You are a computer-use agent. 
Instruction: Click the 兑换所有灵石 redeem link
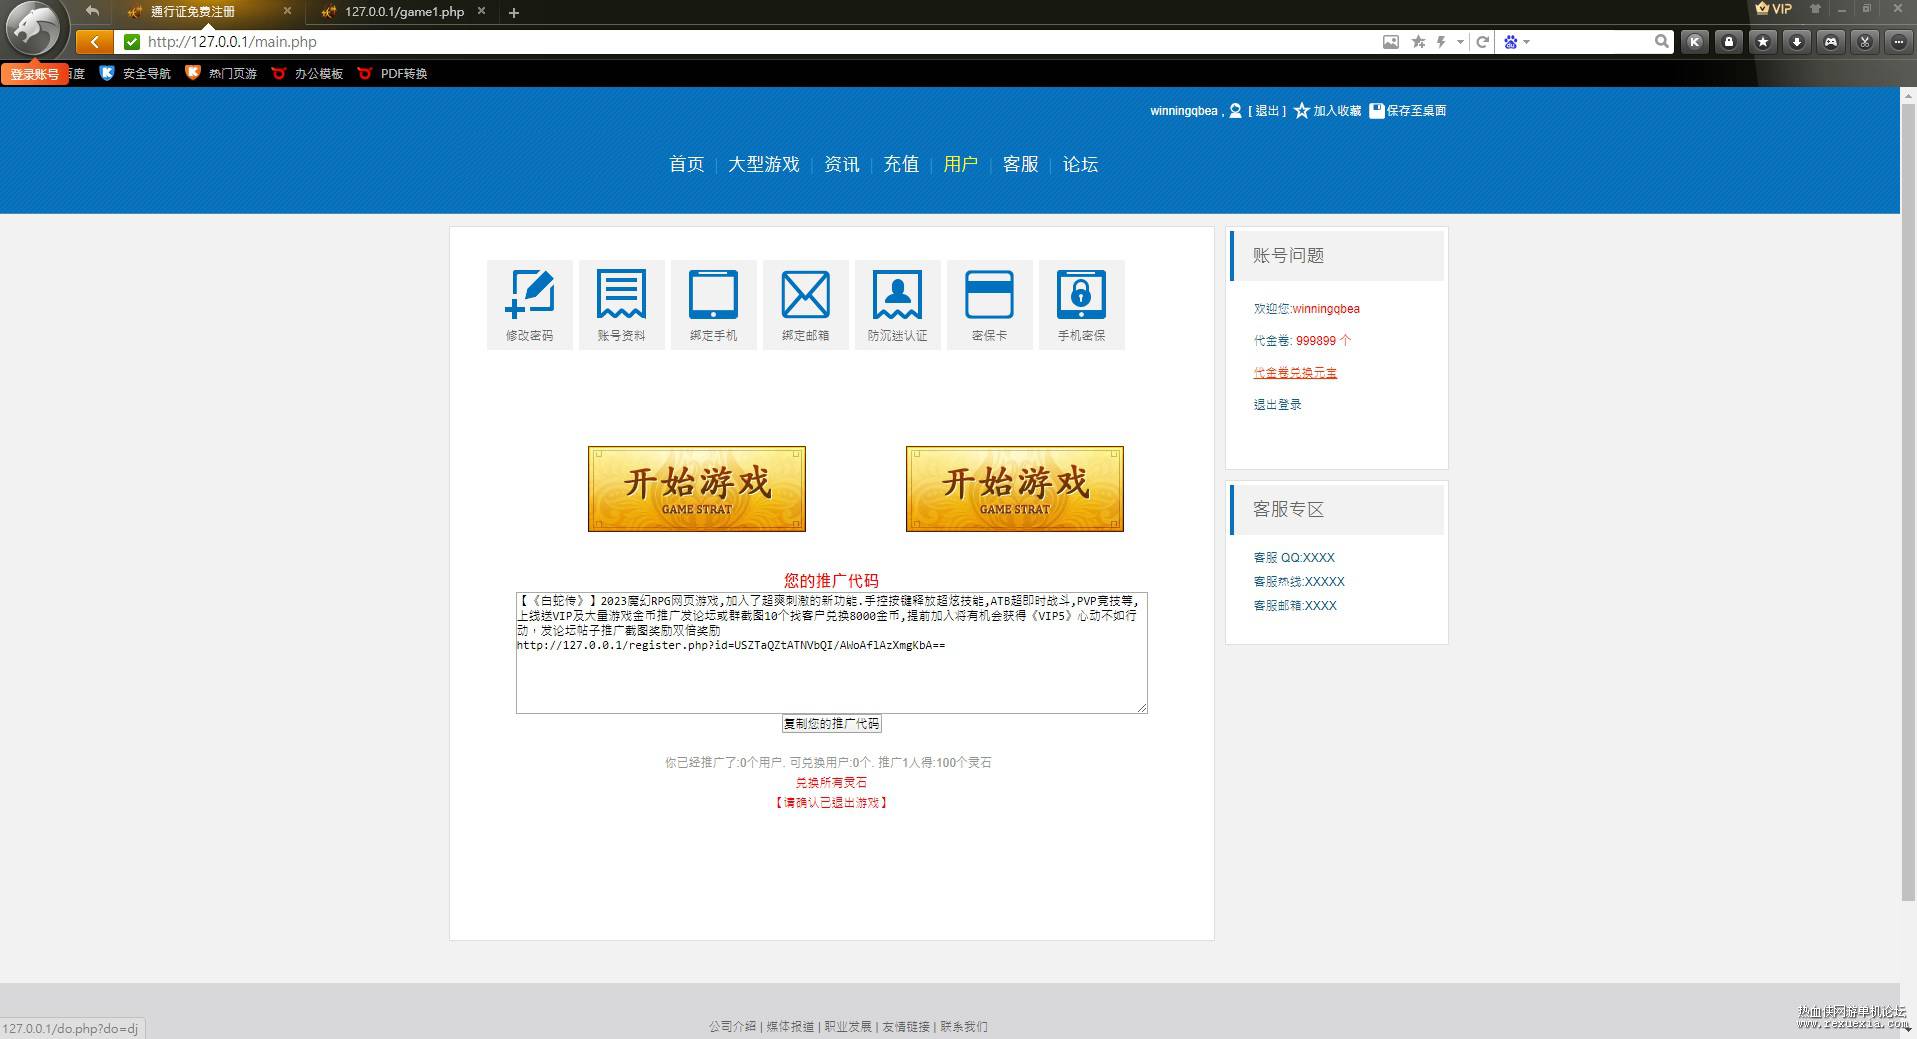[831, 783]
